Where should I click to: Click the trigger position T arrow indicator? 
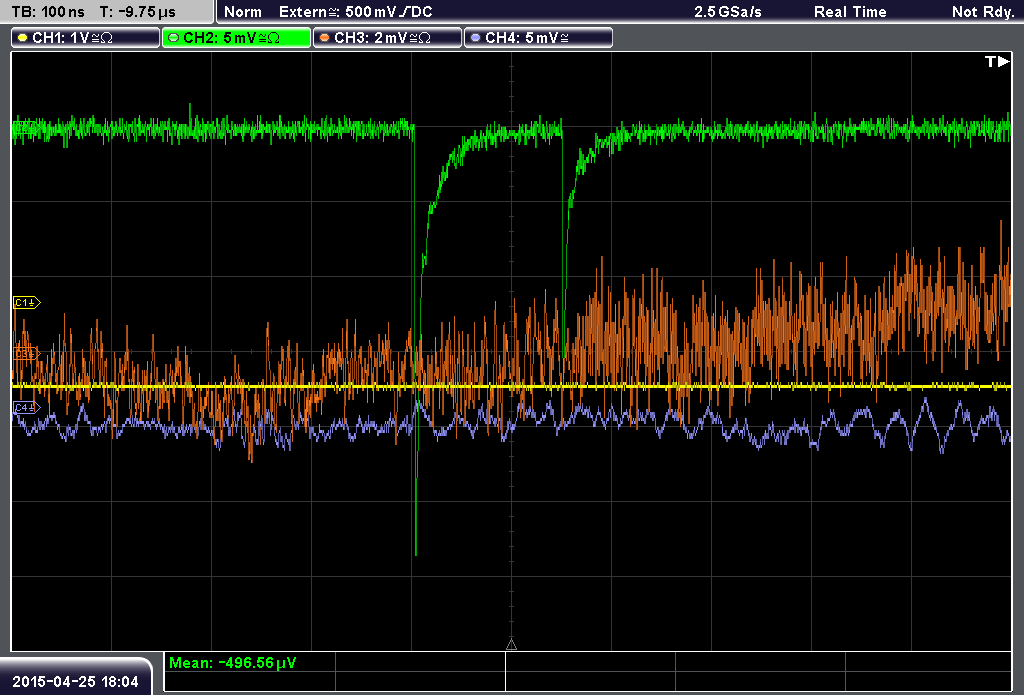click(997, 61)
